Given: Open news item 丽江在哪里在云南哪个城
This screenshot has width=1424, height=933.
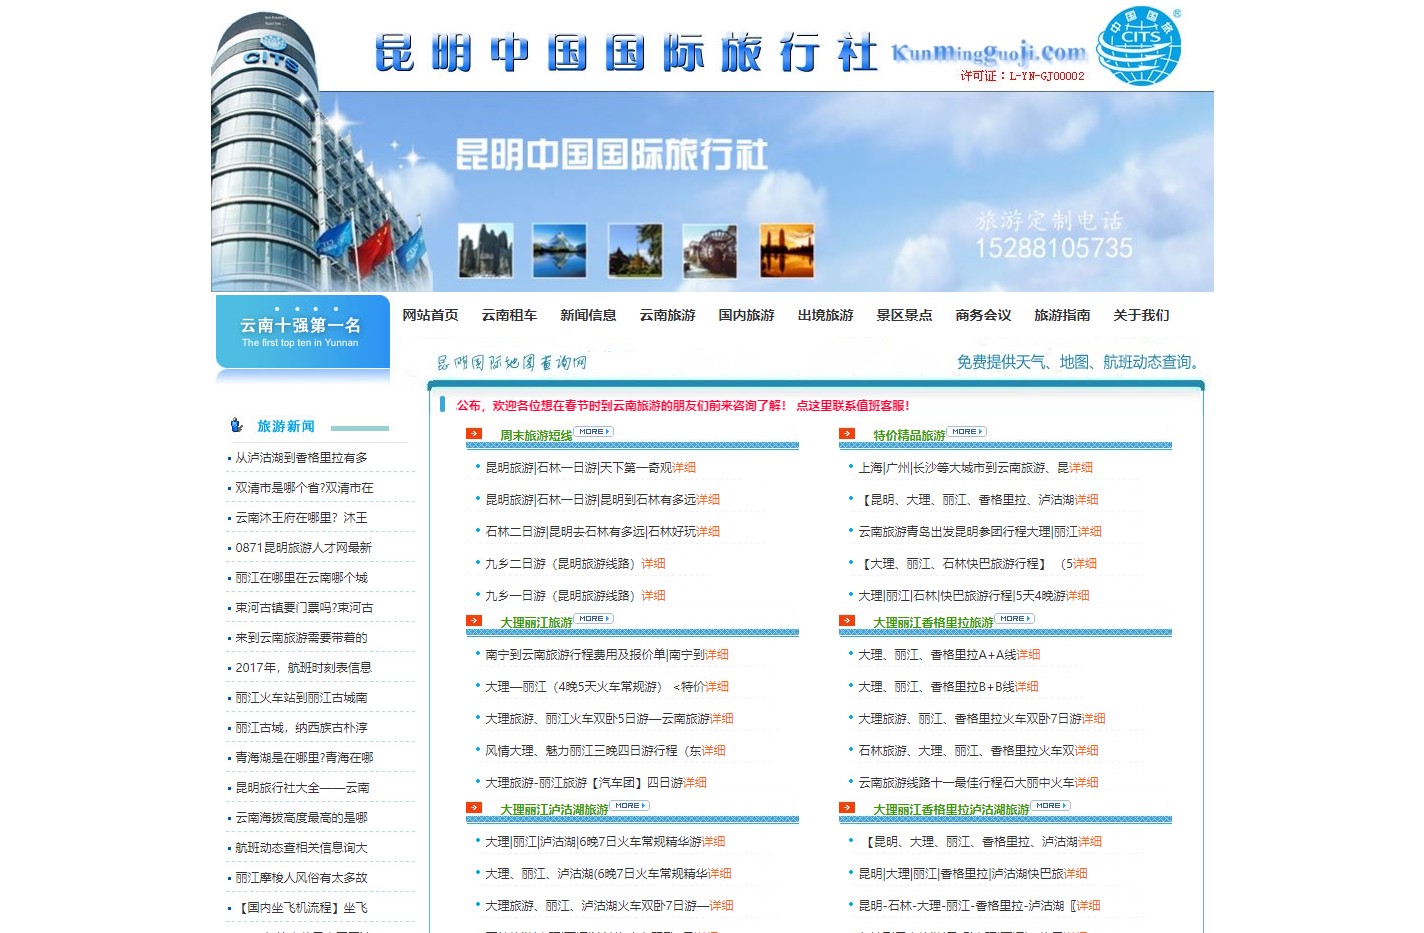Looking at the screenshot, I should click(301, 578).
